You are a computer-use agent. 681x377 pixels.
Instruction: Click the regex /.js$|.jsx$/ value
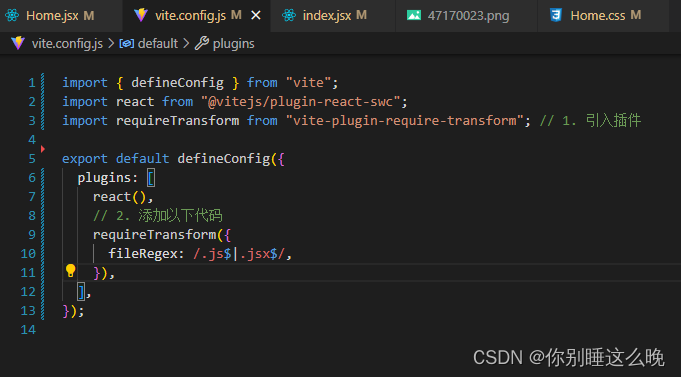pos(239,254)
